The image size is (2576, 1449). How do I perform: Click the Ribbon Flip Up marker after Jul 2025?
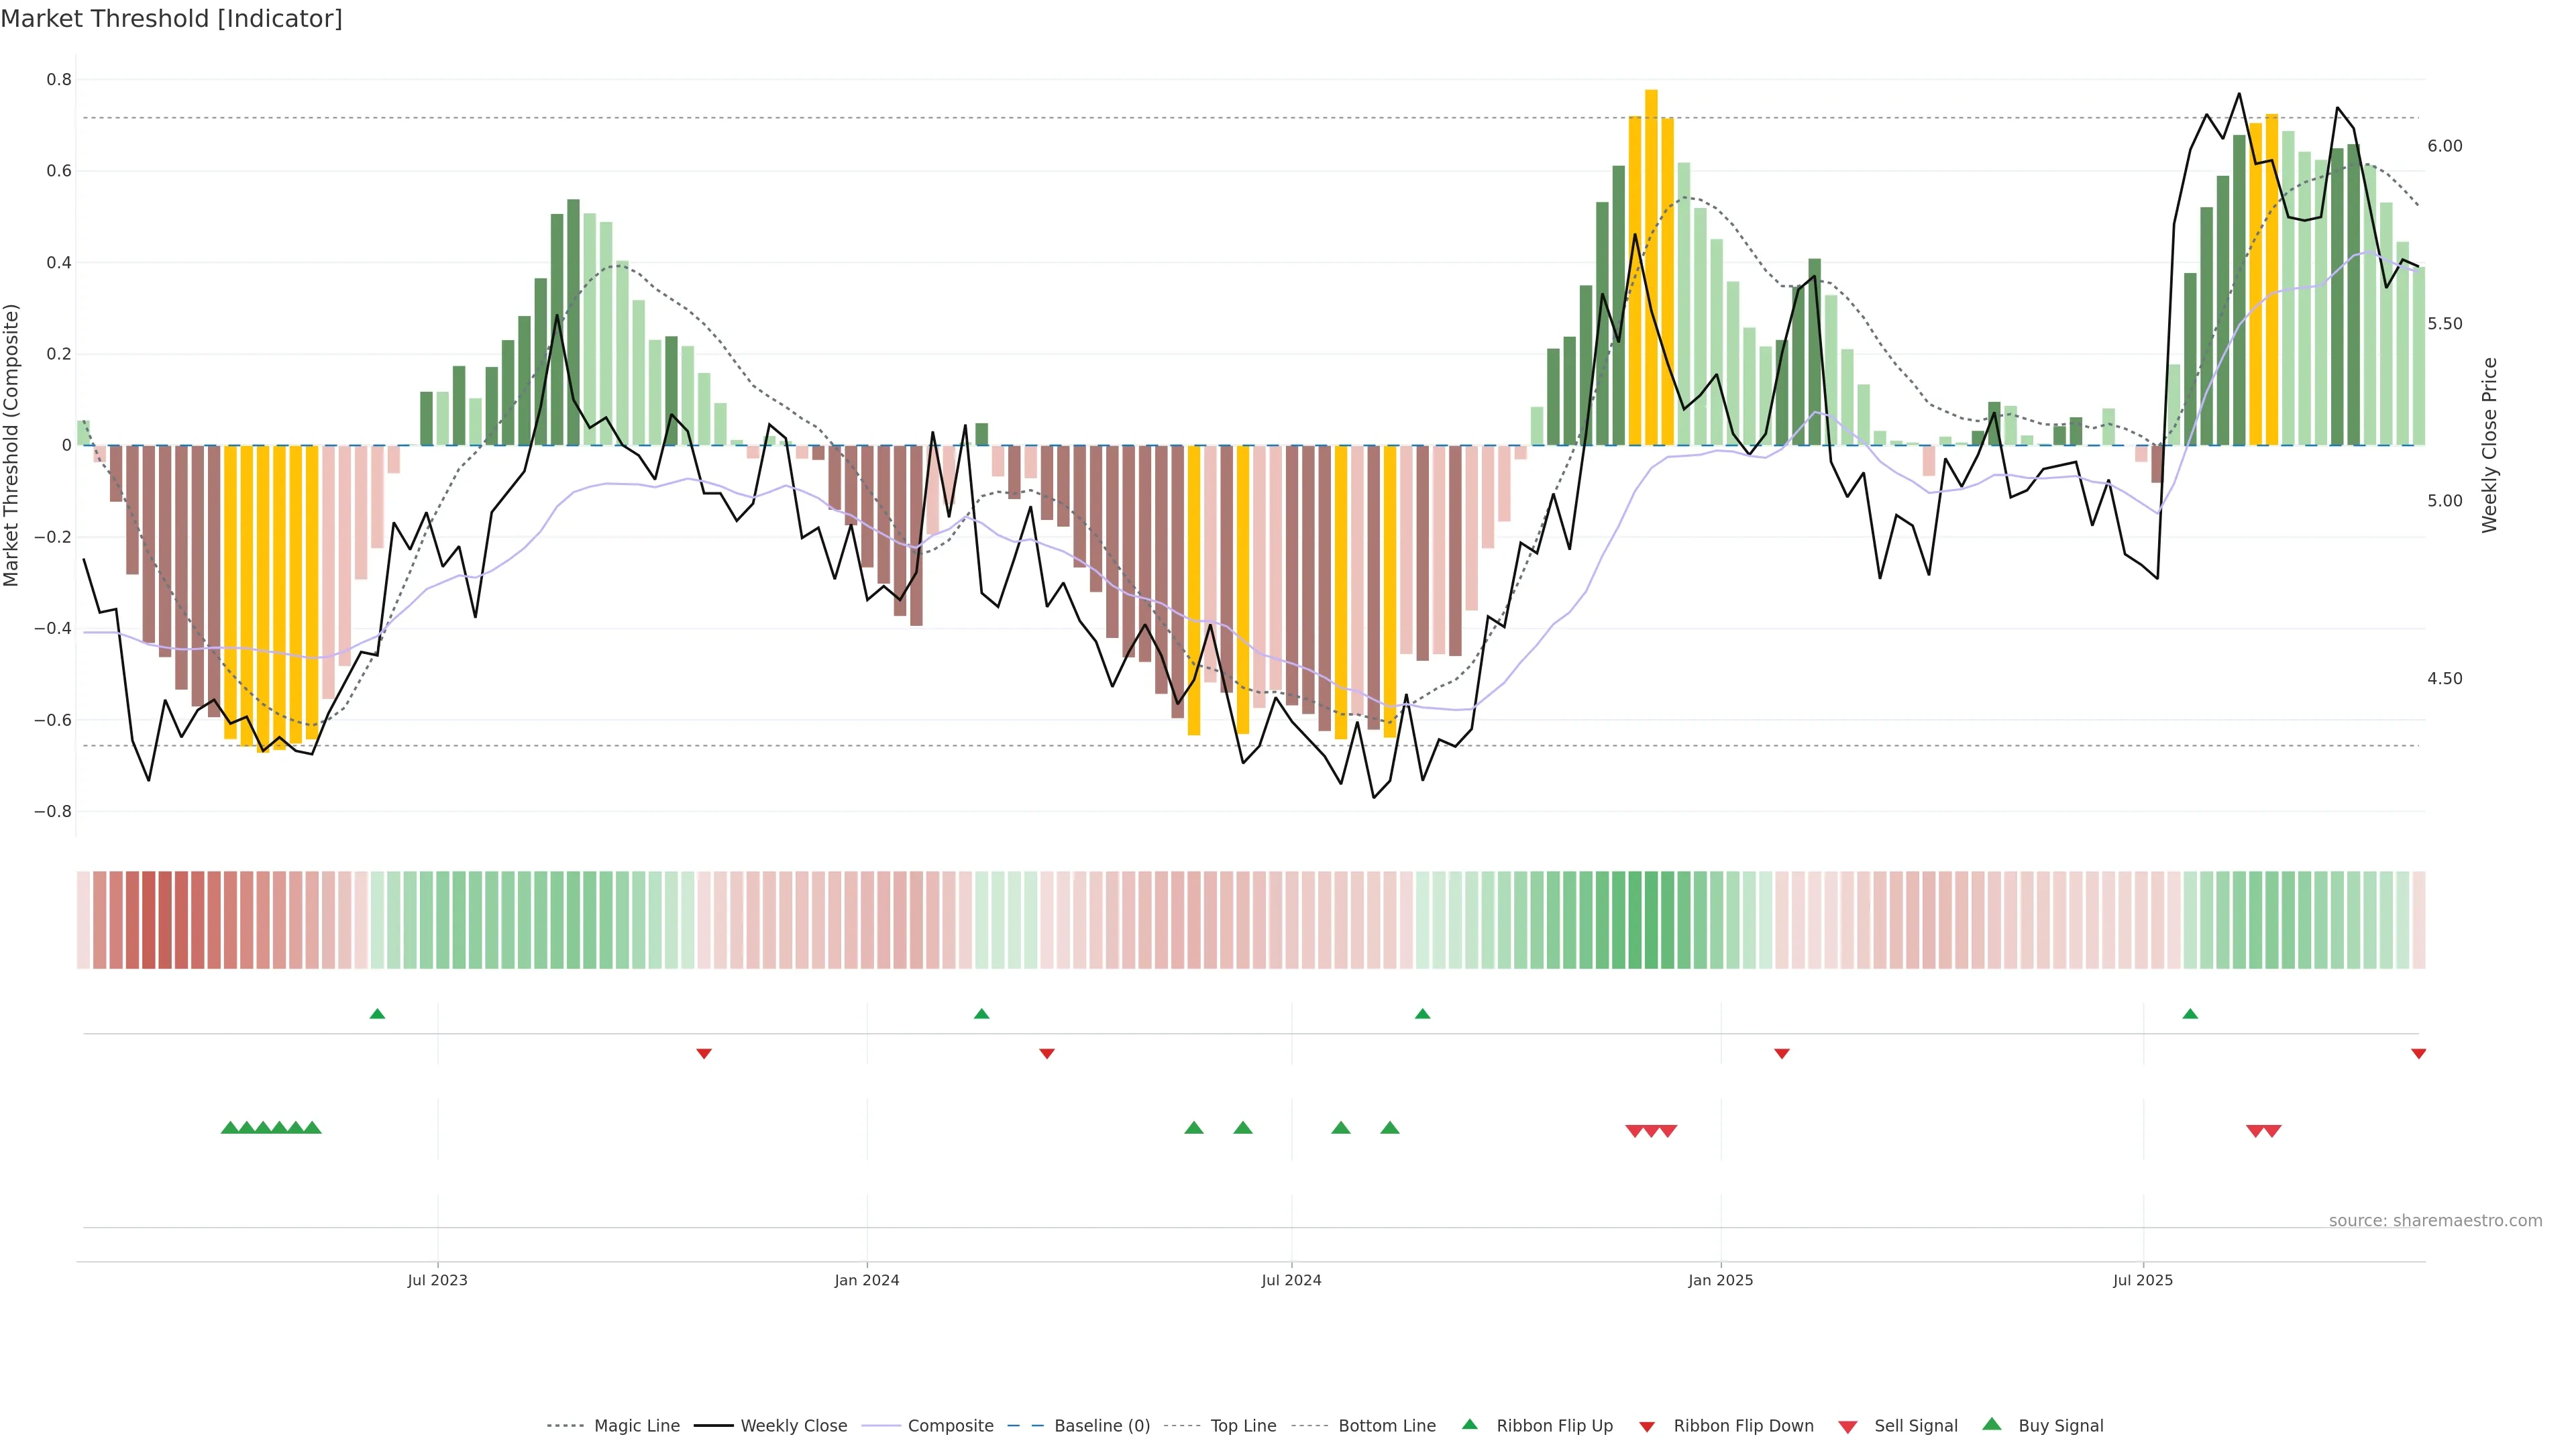[x=2190, y=1014]
